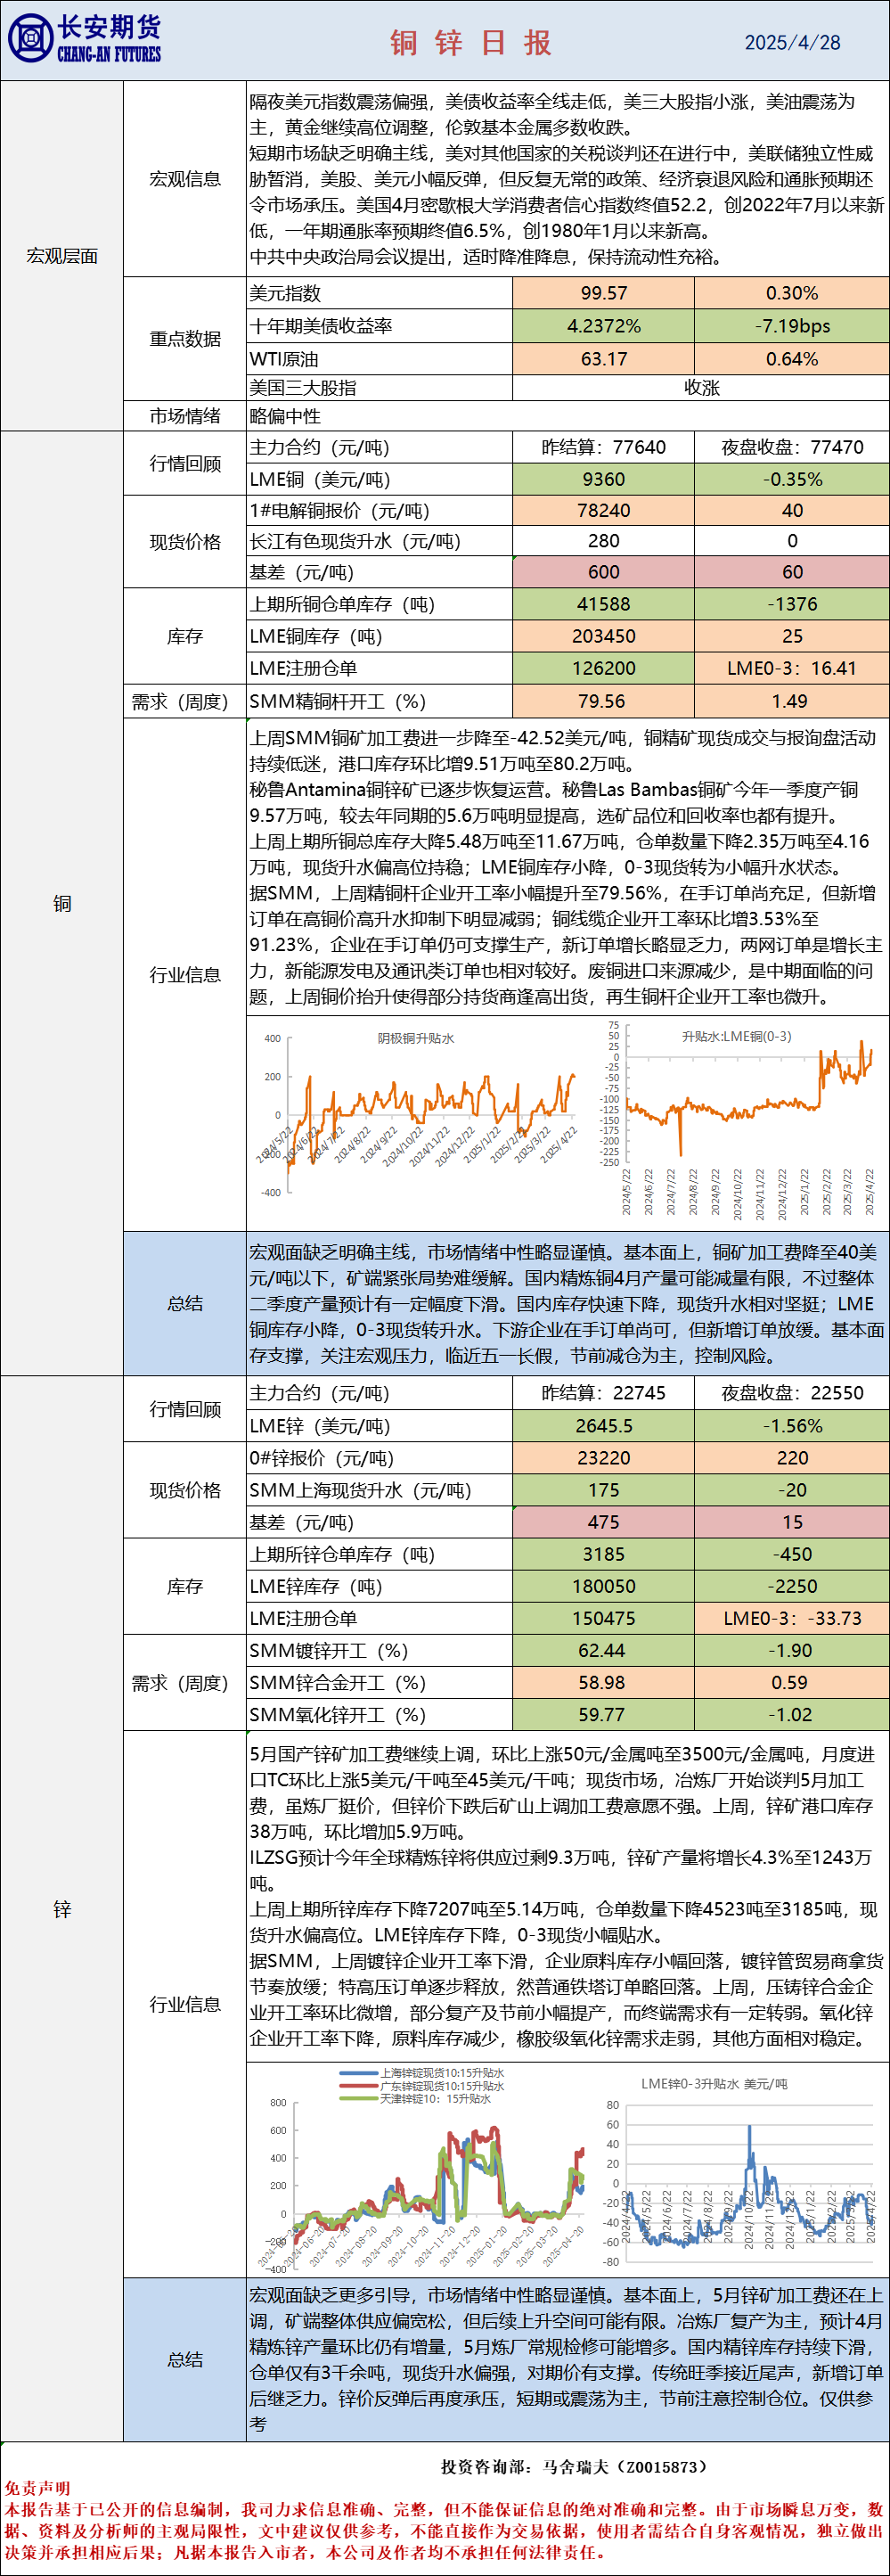Select the zinc 夜盘收盘：22550 cell
This screenshot has height=2576, width=890.
(792, 1393)
